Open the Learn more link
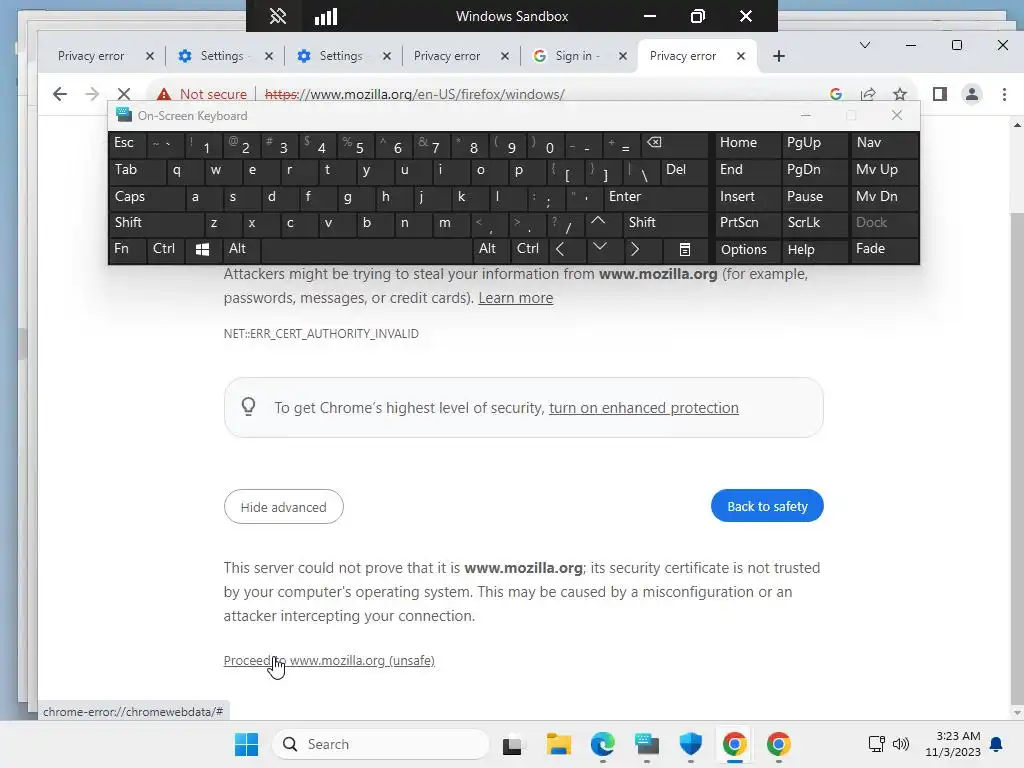The height and width of the screenshot is (768, 1024). tap(516, 298)
